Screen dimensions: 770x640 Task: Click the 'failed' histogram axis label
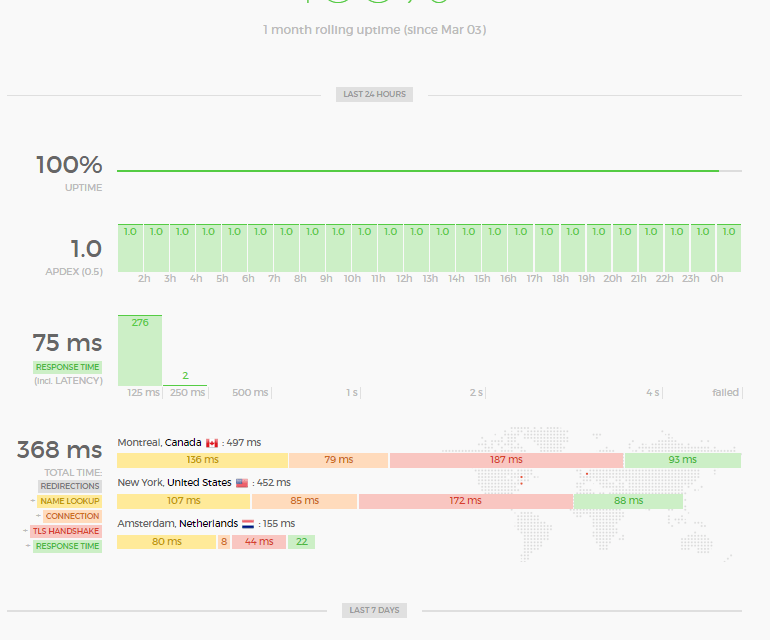click(x=725, y=392)
